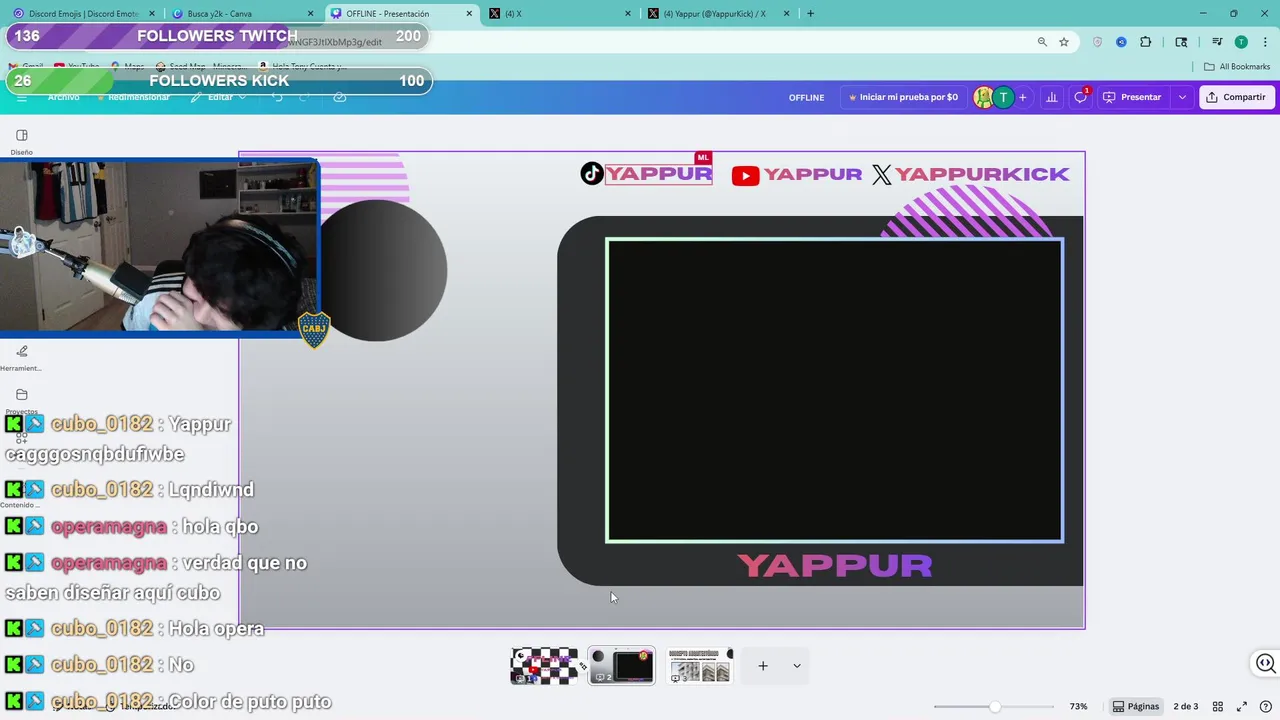Open the help question mark icon
This screenshot has width=1280, height=720.
coord(1266,706)
